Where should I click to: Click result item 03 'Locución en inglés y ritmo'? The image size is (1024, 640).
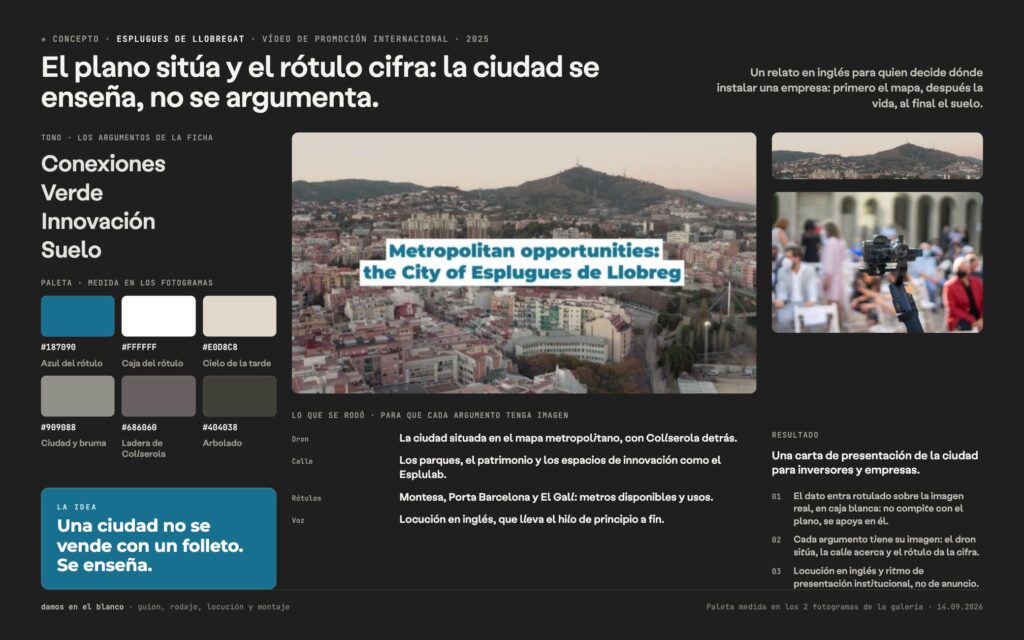[x=875, y=577]
